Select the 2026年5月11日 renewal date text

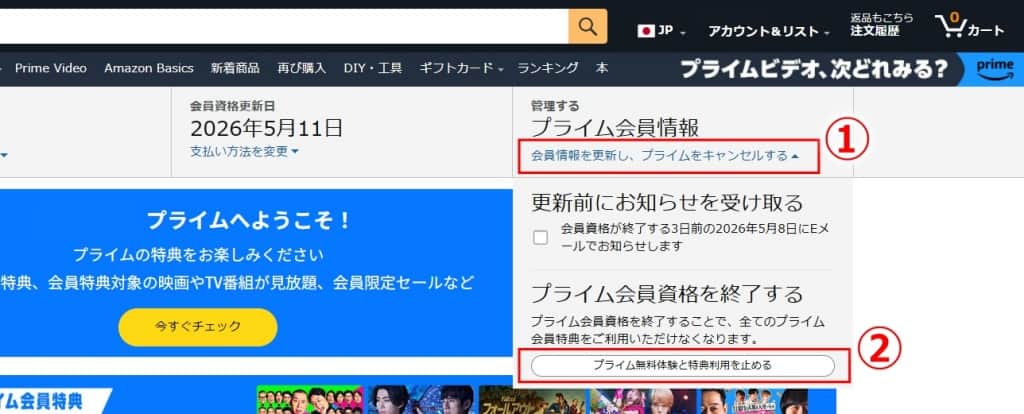[x=266, y=128]
